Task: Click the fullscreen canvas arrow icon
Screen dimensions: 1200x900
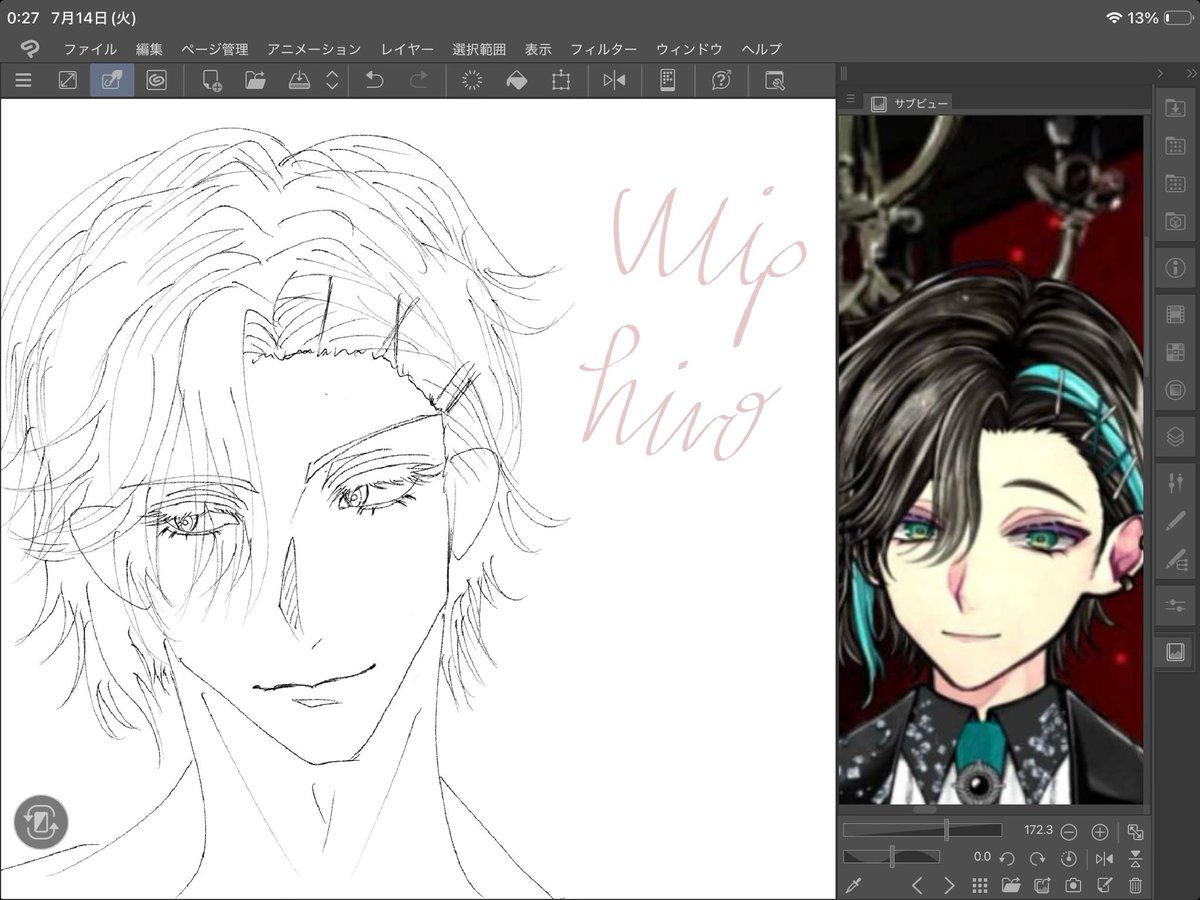Action: pyautogui.click(x=67, y=81)
